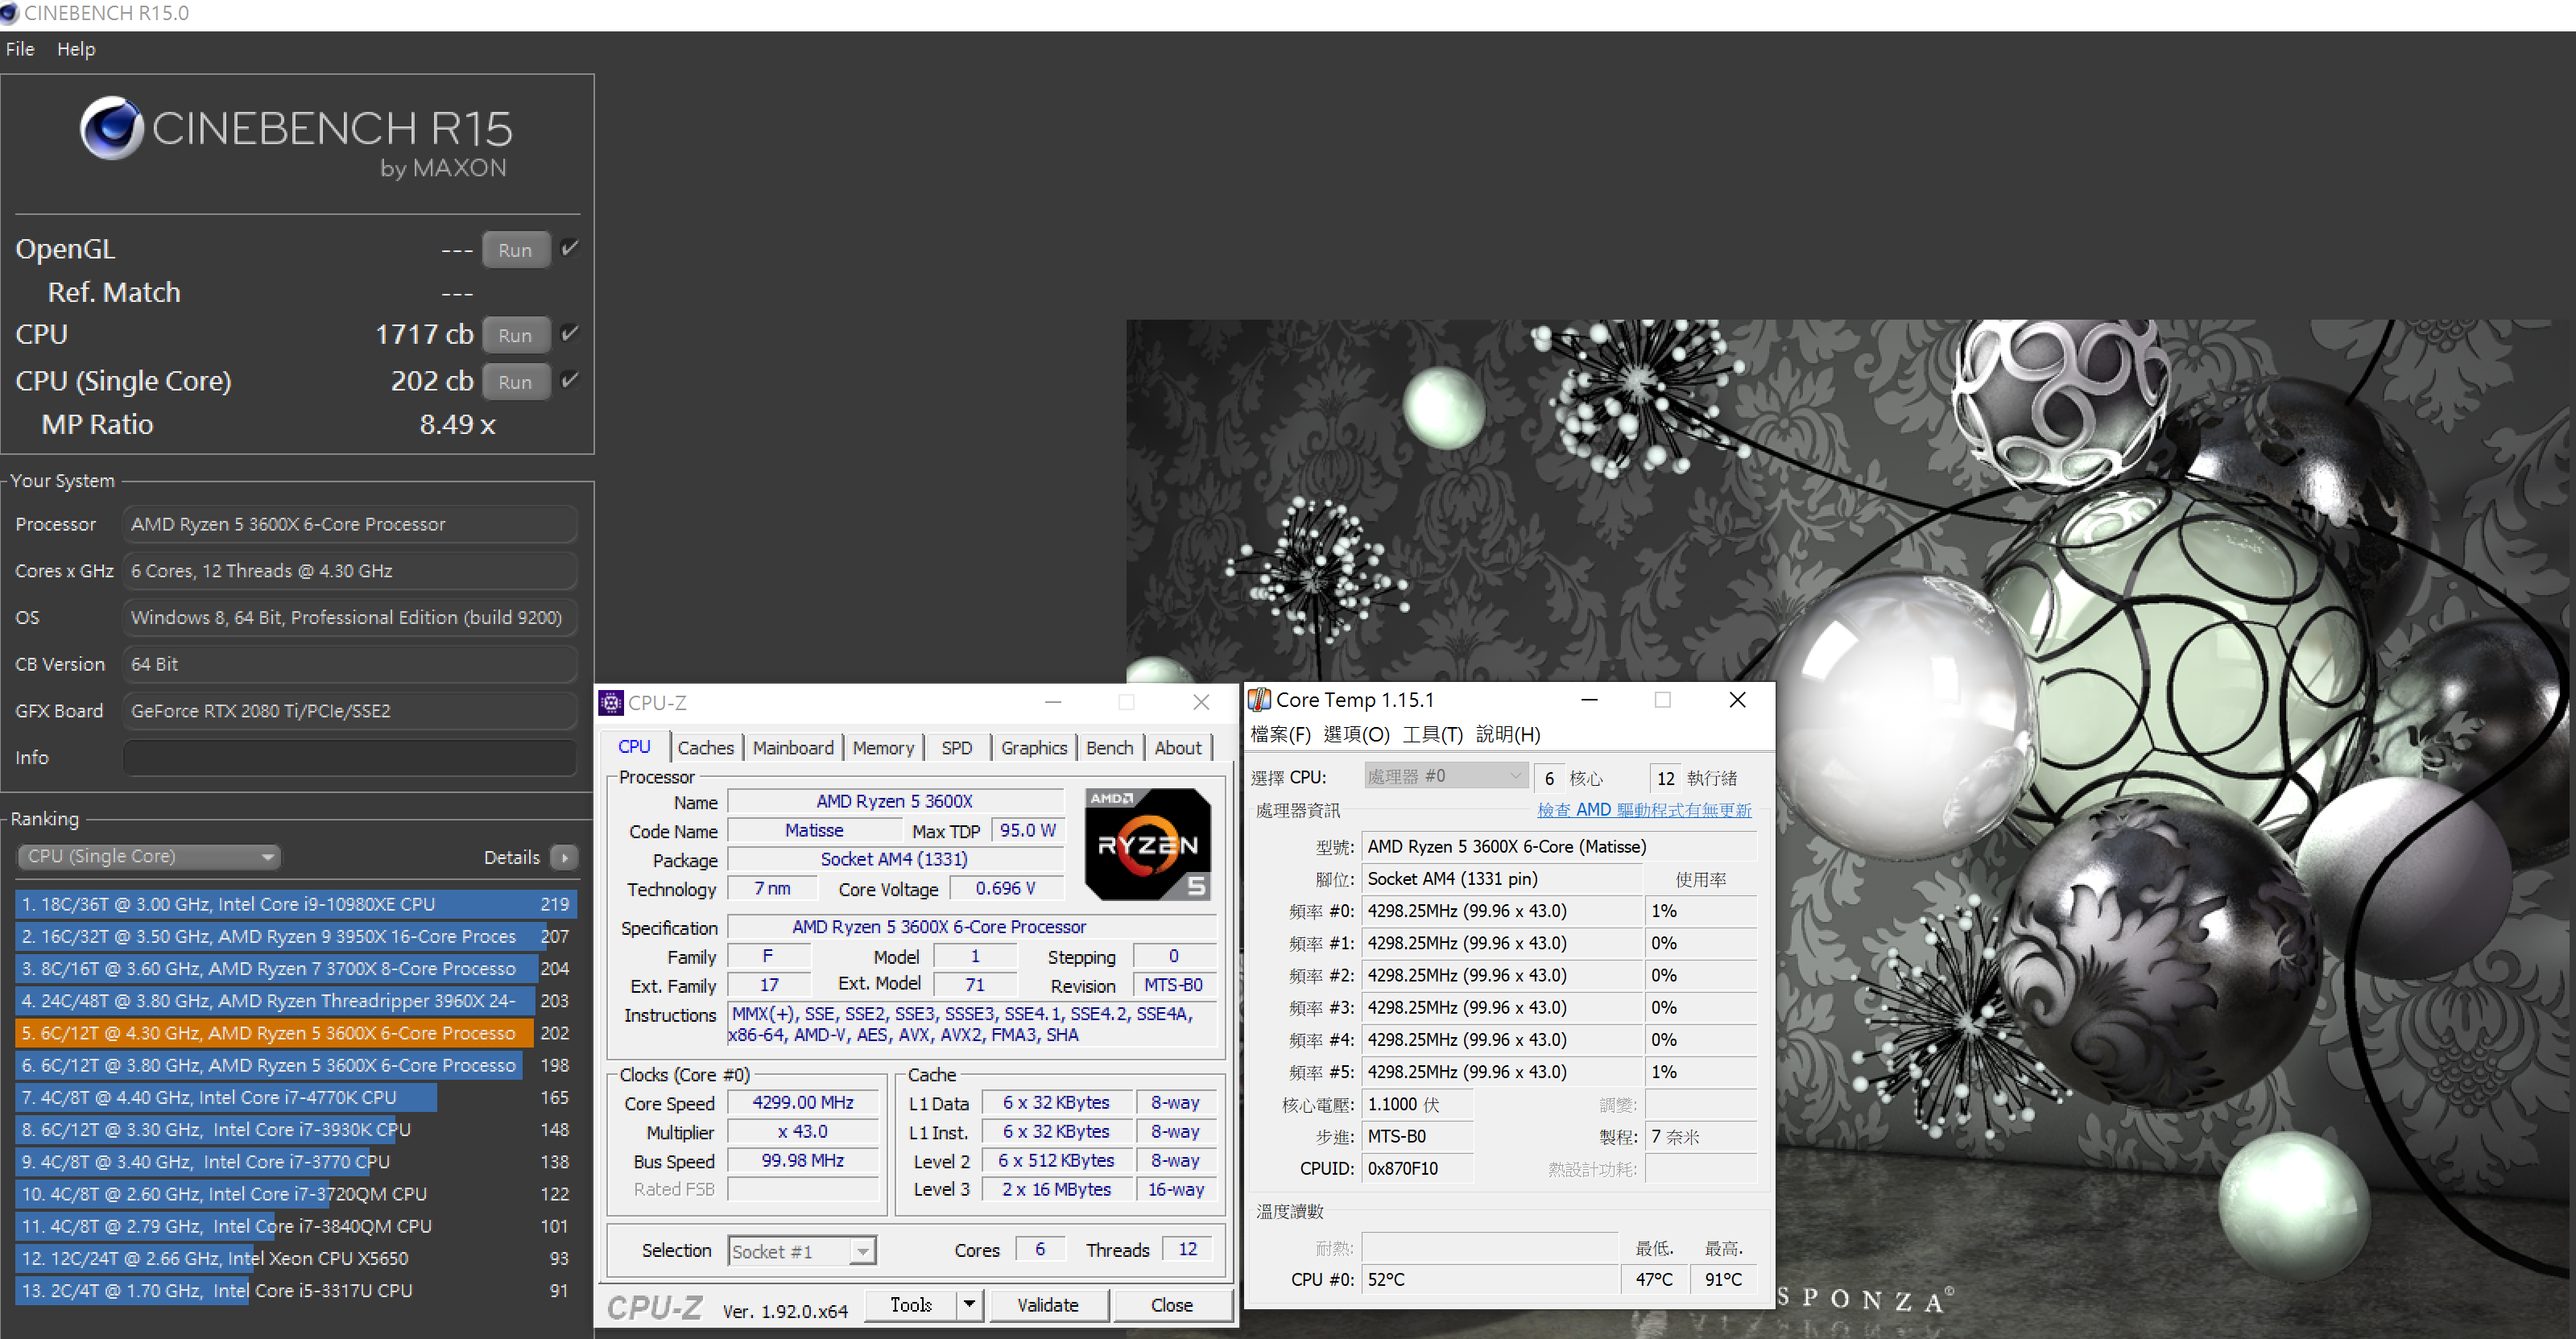Viewport: 2576px width, 1339px height.
Task: Select ranking row 3 Ryzen 7 3700X
Action: 296,968
